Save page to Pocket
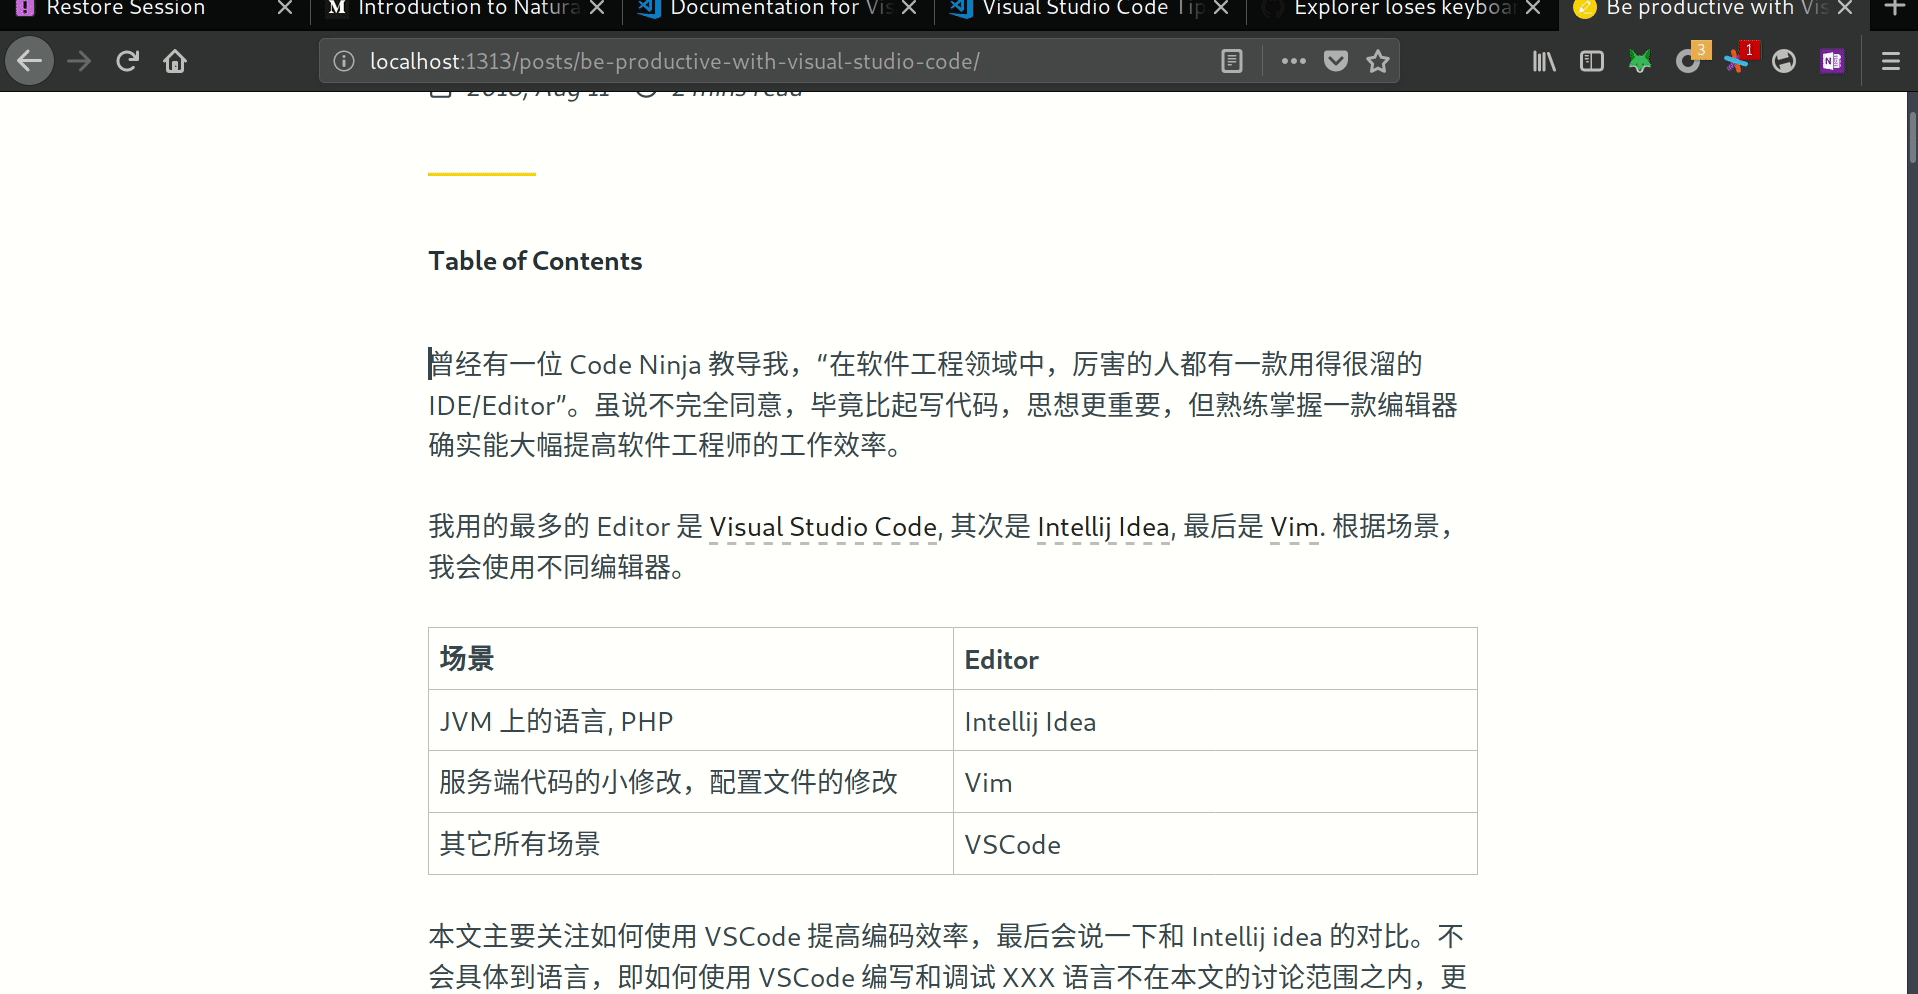This screenshot has width=1918, height=994. pos(1336,61)
